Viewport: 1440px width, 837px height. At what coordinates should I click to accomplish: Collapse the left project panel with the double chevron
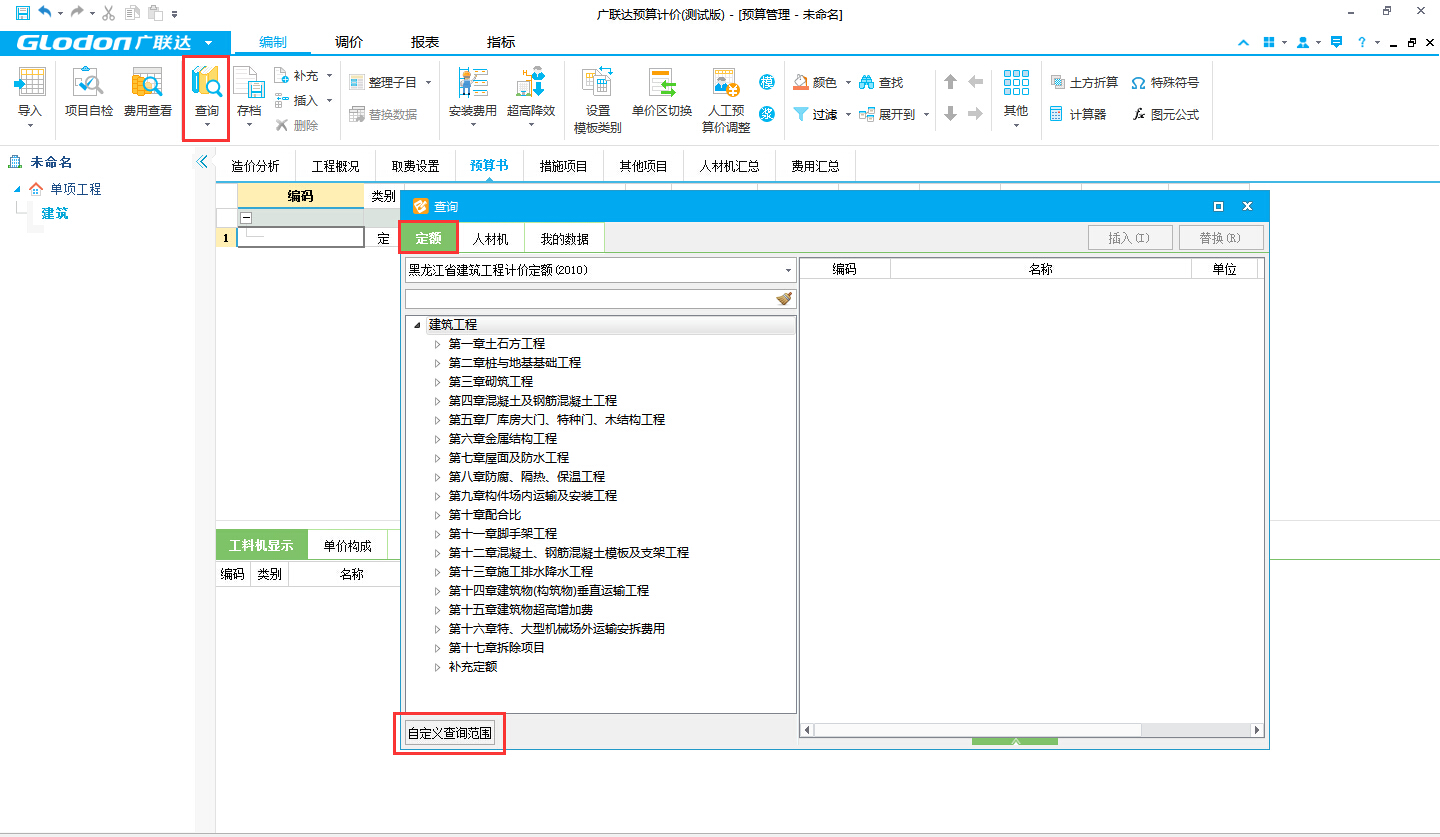[x=202, y=162]
